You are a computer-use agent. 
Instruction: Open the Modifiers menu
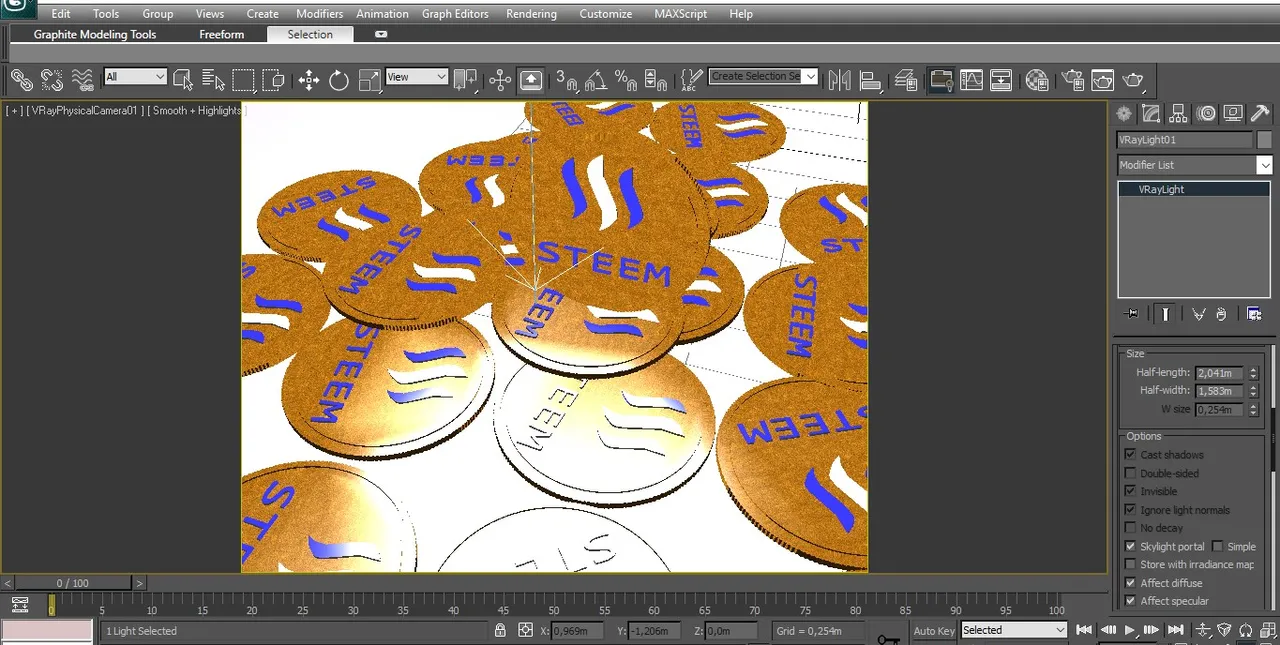[x=320, y=14]
